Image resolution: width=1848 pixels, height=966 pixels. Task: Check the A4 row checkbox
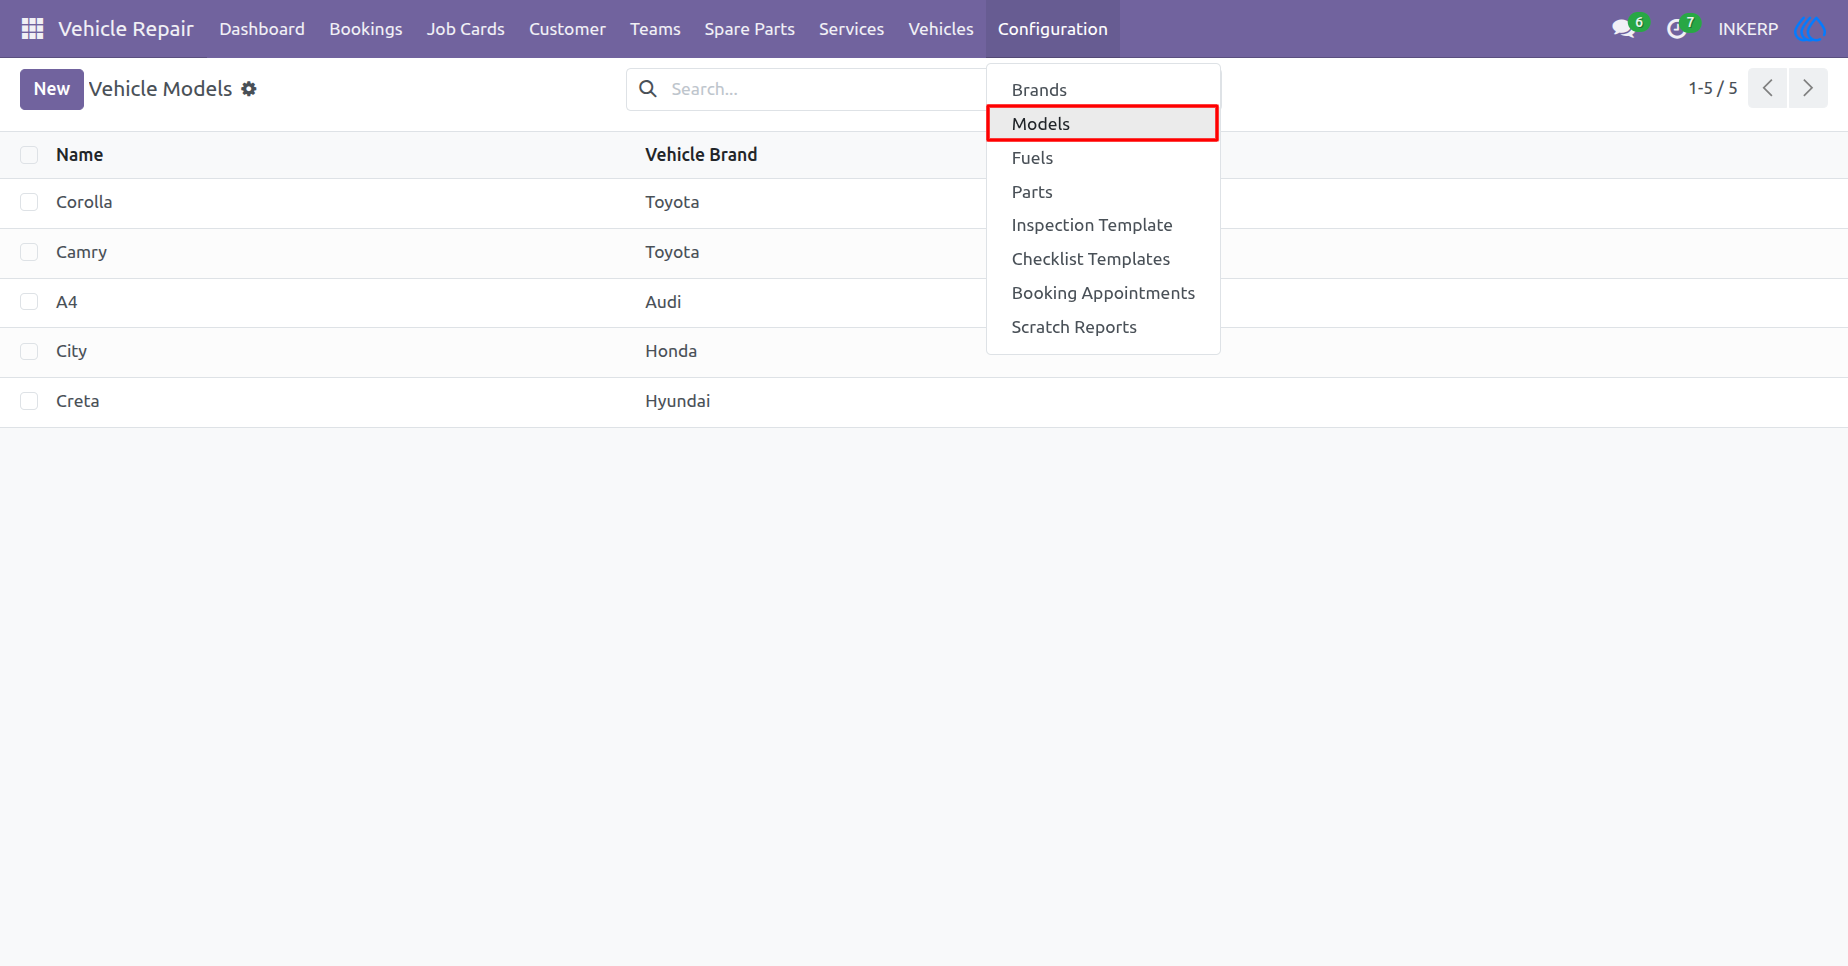(29, 302)
